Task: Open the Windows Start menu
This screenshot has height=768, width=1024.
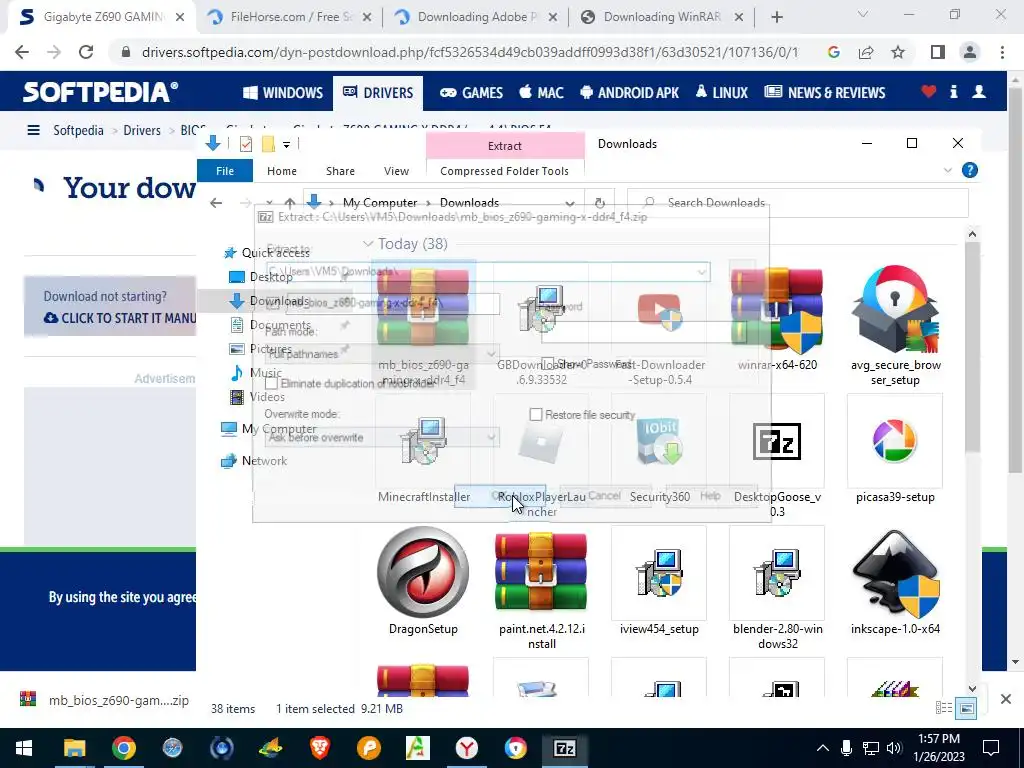Action: (24, 748)
